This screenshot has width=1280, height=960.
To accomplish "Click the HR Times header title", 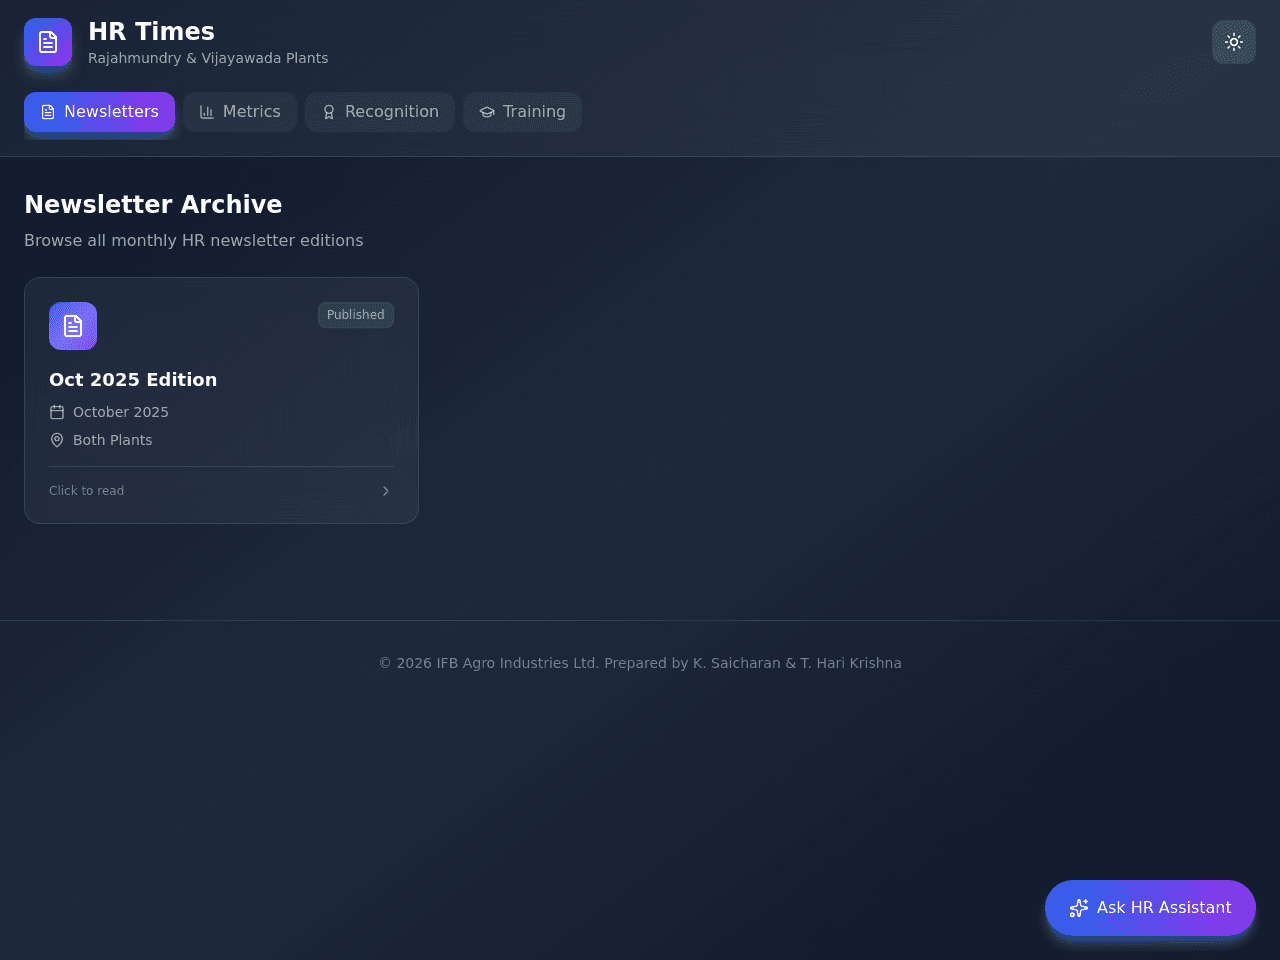I will pyautogui.click(x=152, y=32).
